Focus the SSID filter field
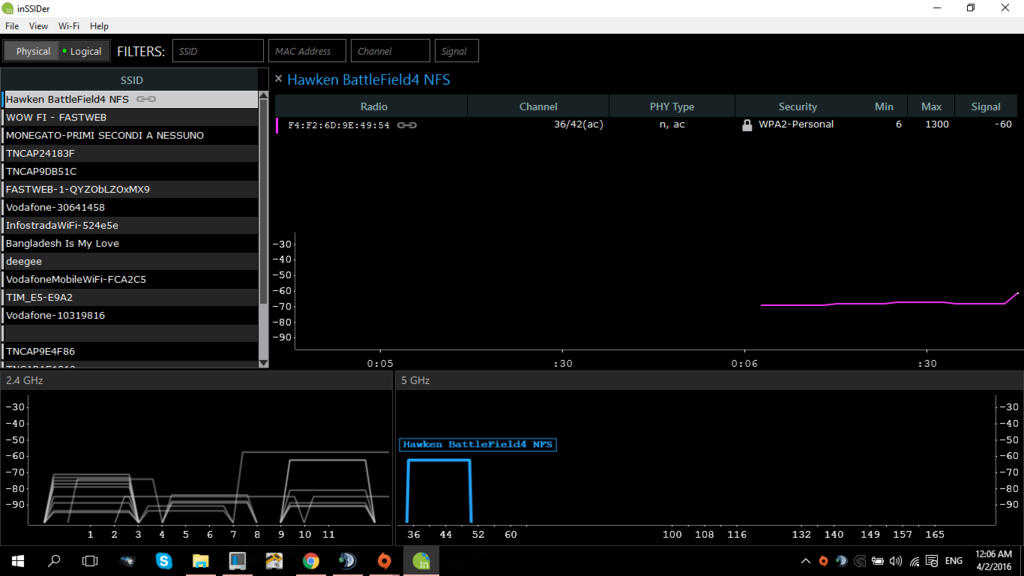This screenshot has width=1024, height=576. [217, 51]
